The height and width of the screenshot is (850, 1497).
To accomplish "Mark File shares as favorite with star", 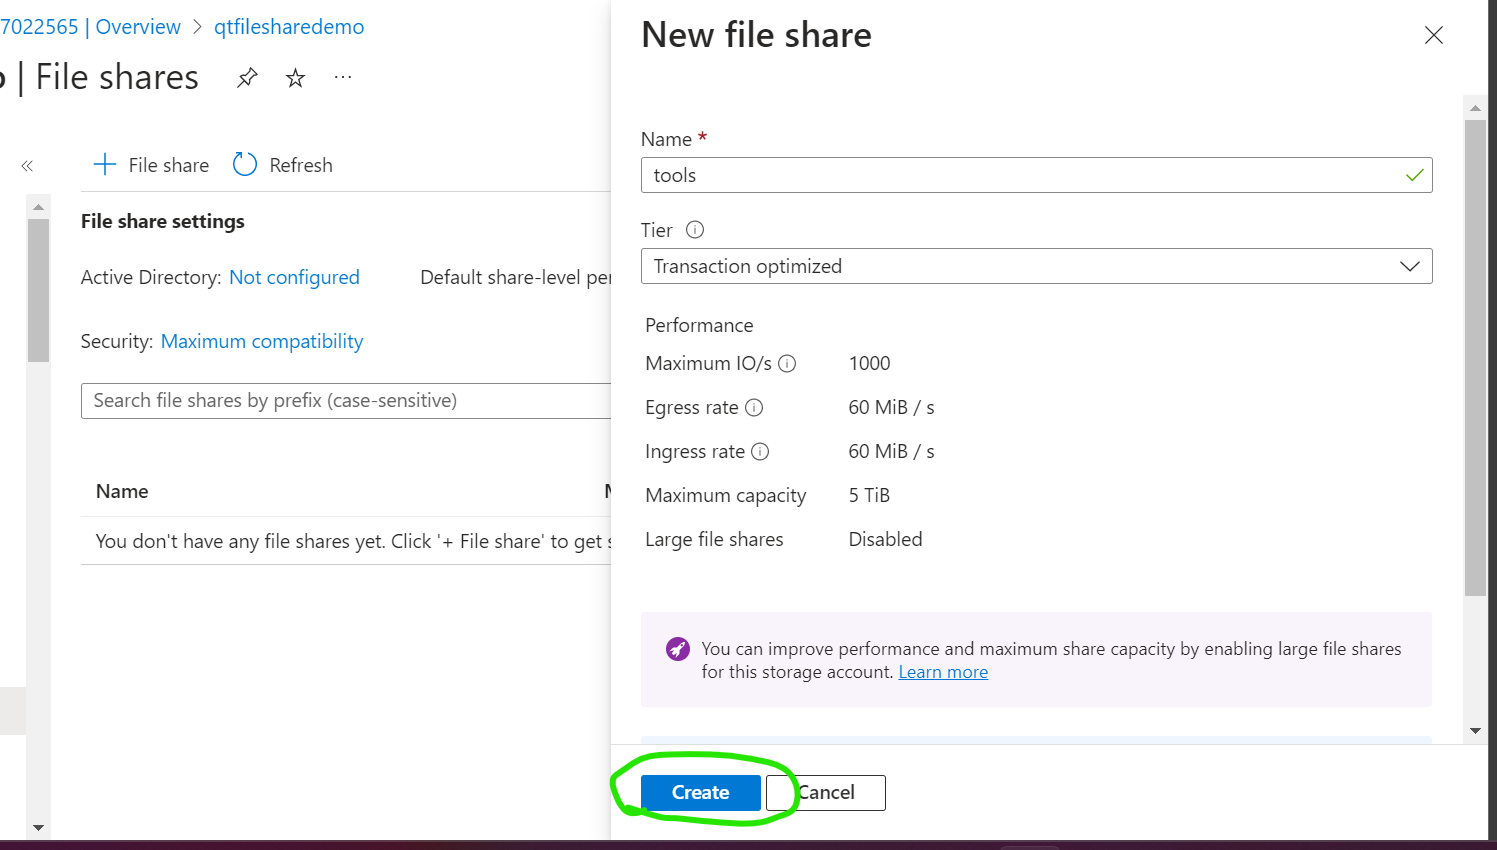I will [295, 78].
